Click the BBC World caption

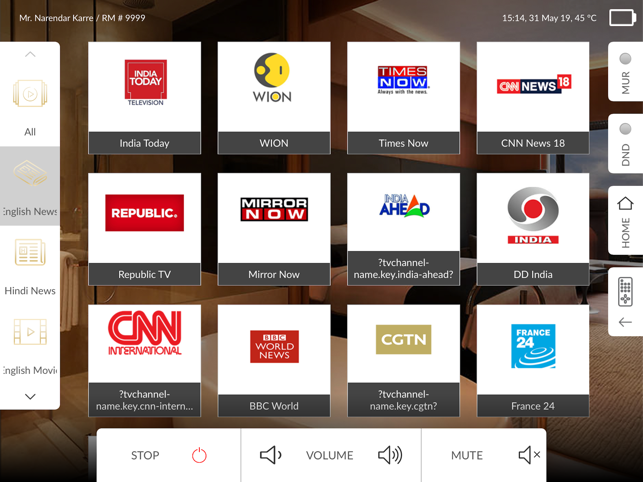pyautogui.click(x=274, y=406)
